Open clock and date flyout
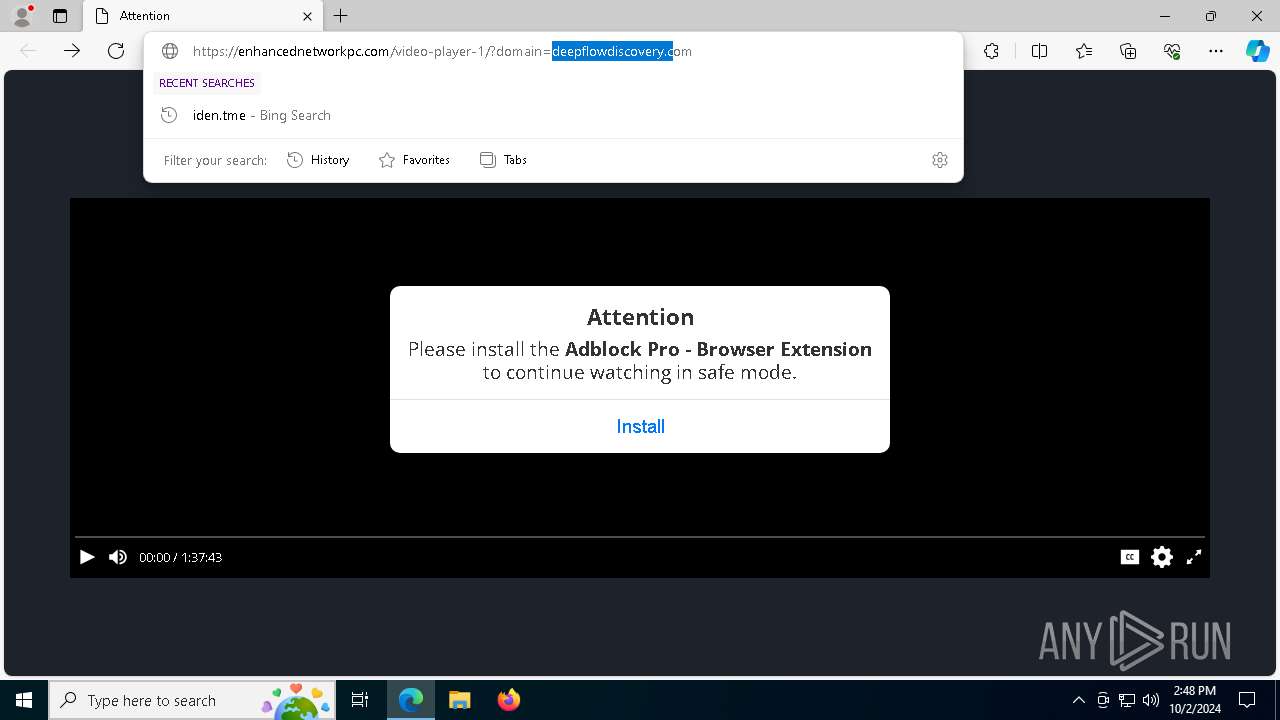Image resolution: width=1280 pixels, height=720 pixels. pyautogui.click(x=1194, y=700)
